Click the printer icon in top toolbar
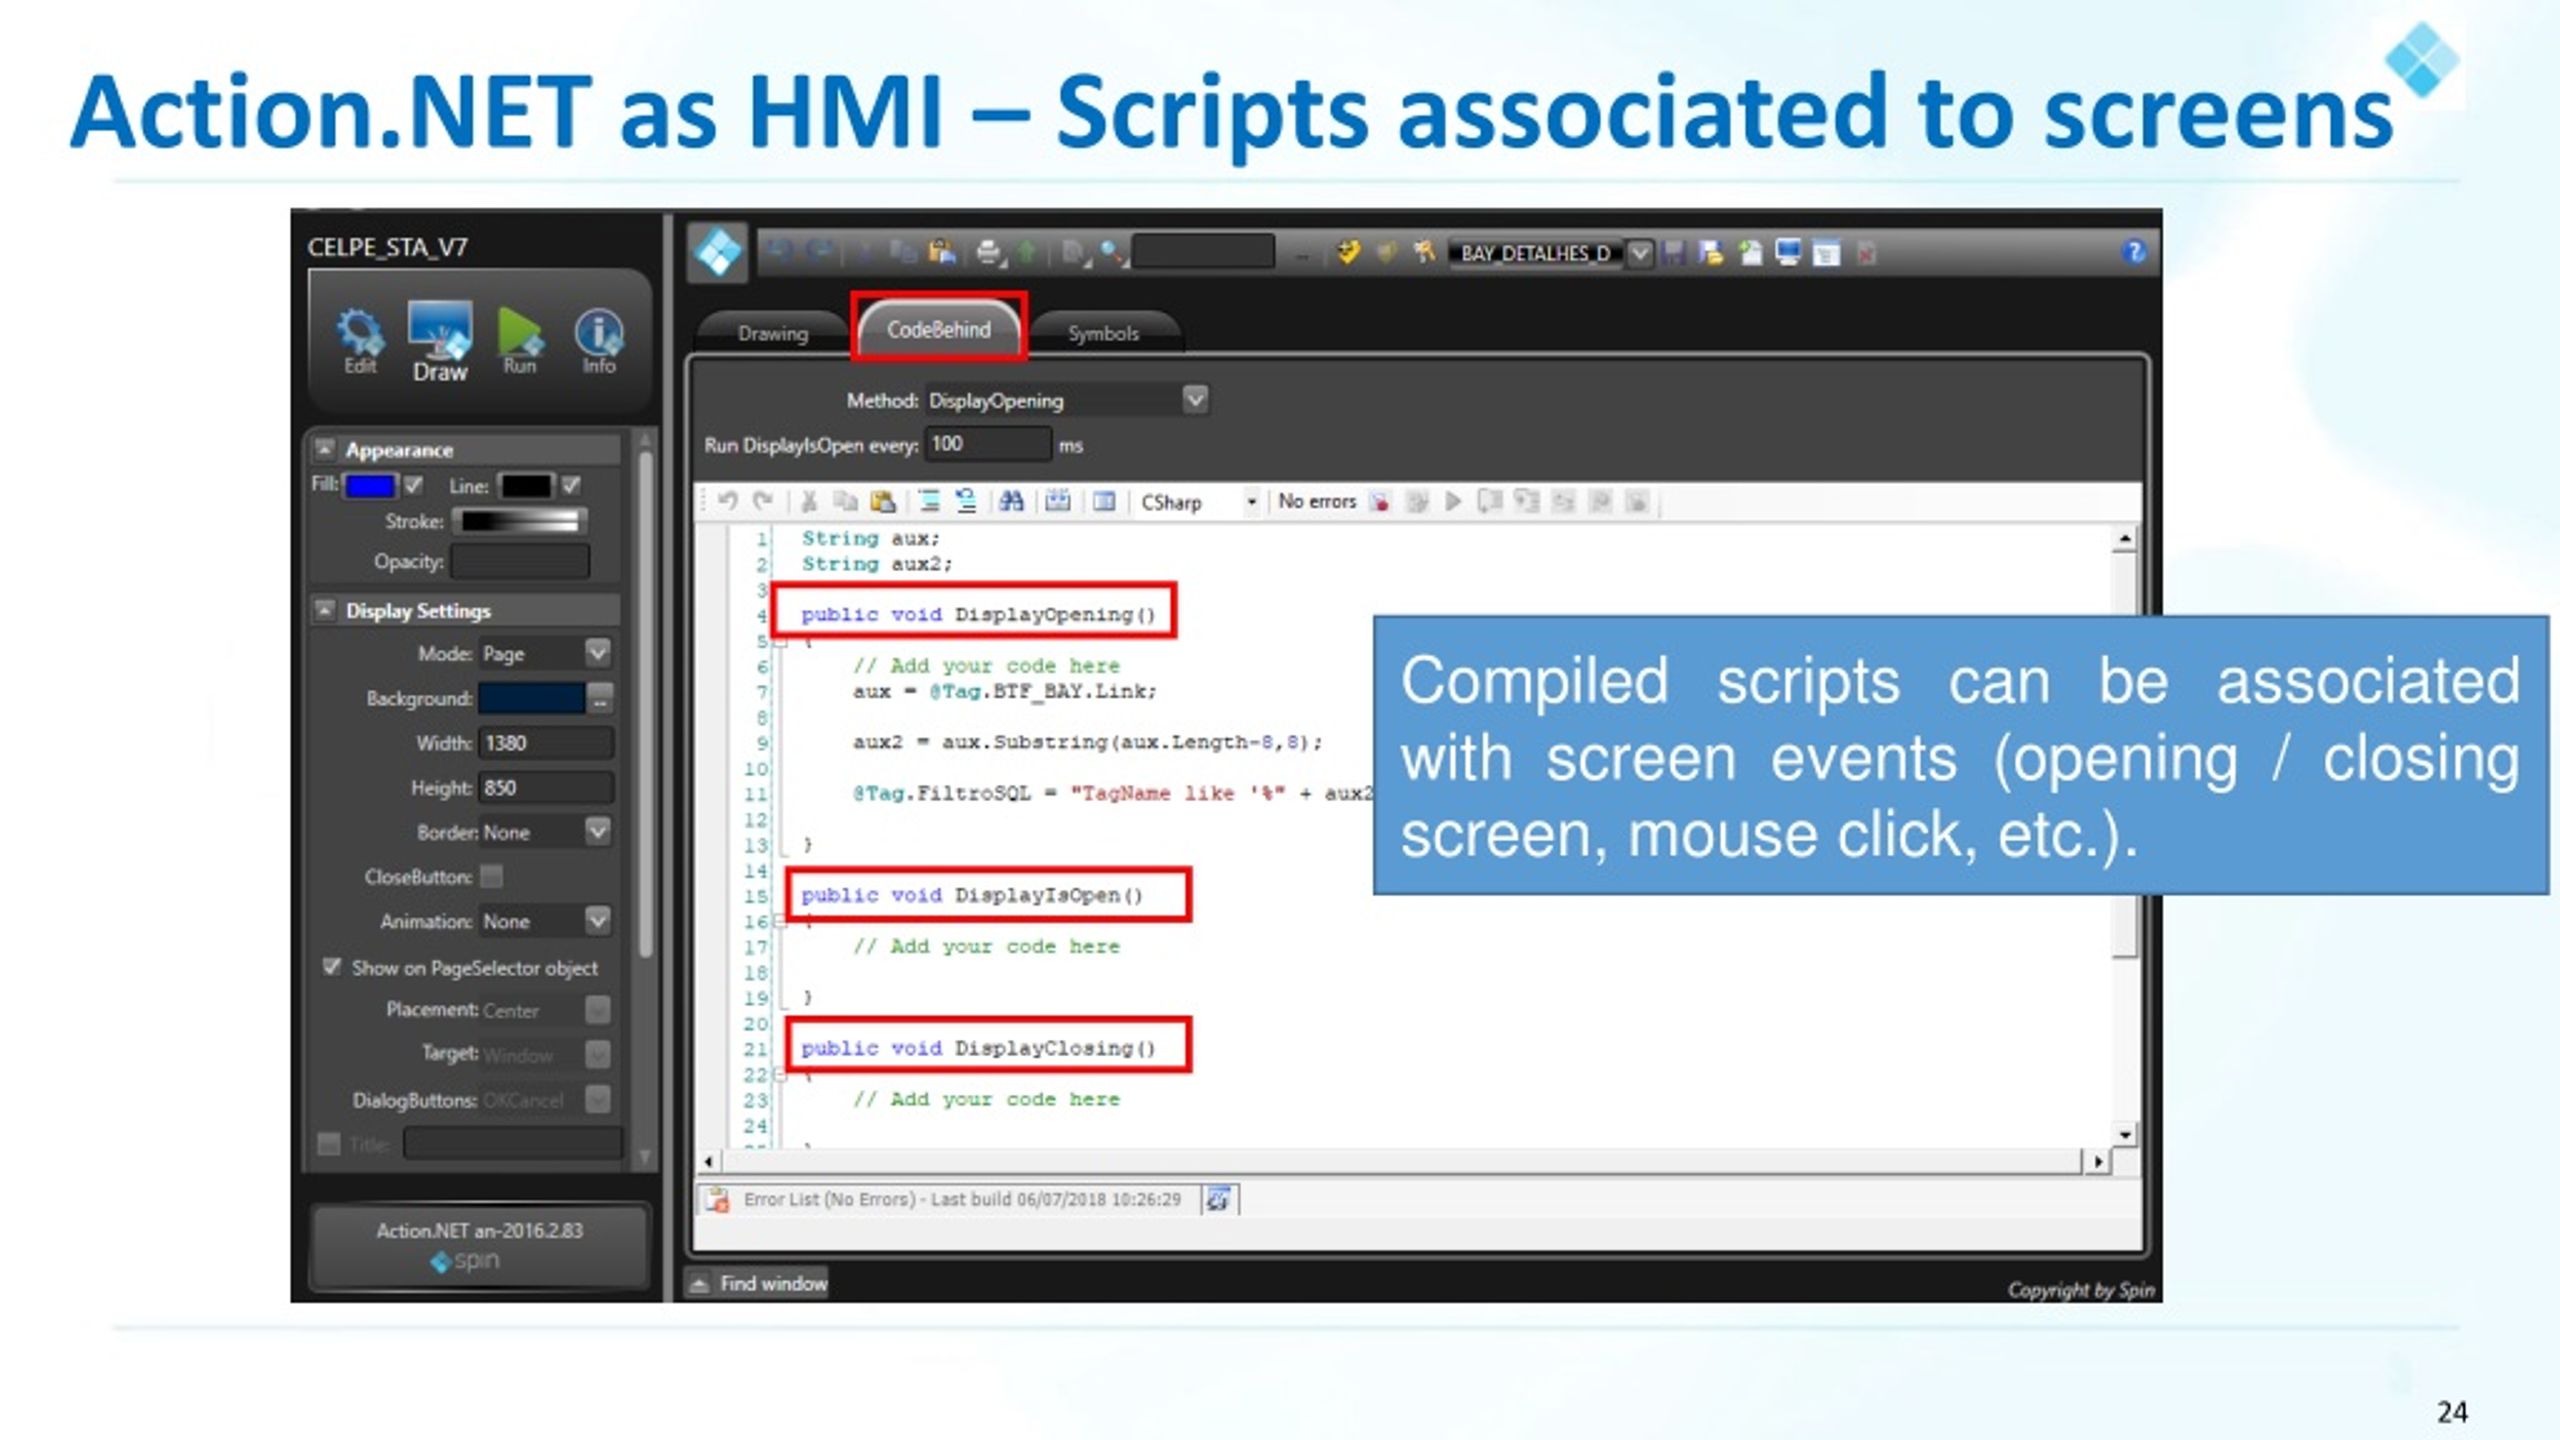 point(988,252)
